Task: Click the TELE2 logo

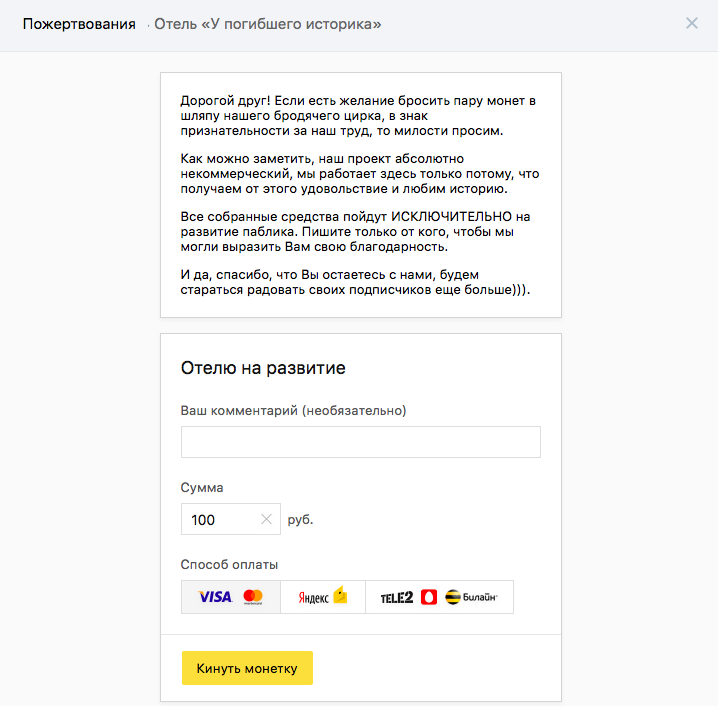Action: tap(397, 597)
